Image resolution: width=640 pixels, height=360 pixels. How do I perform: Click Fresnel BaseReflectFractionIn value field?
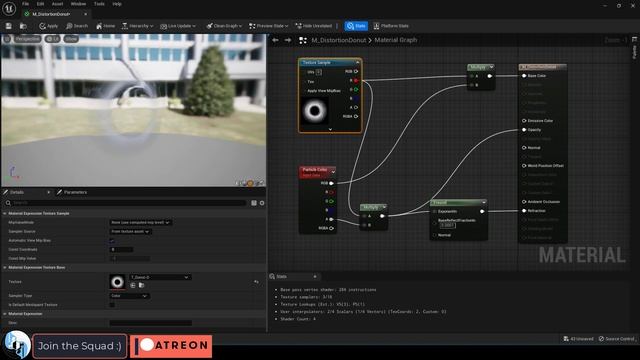447,225
